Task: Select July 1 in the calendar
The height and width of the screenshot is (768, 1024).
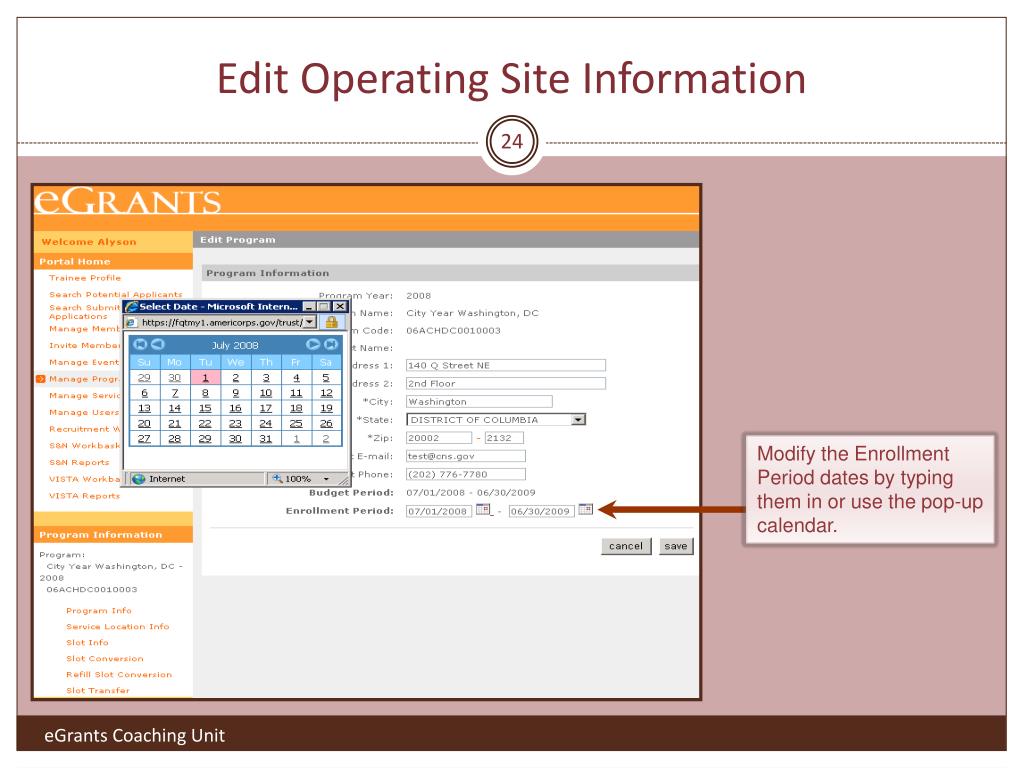Action: pos(205,377)
